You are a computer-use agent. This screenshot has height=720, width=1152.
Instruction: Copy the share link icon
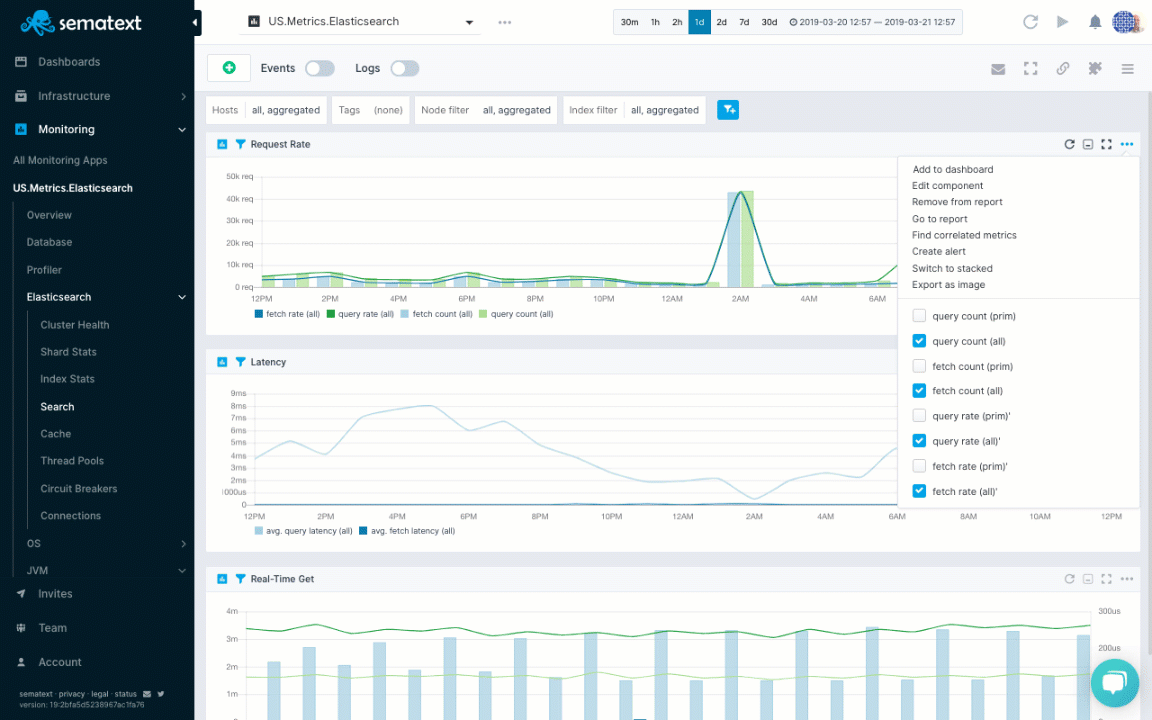(x=1063, y=68)
